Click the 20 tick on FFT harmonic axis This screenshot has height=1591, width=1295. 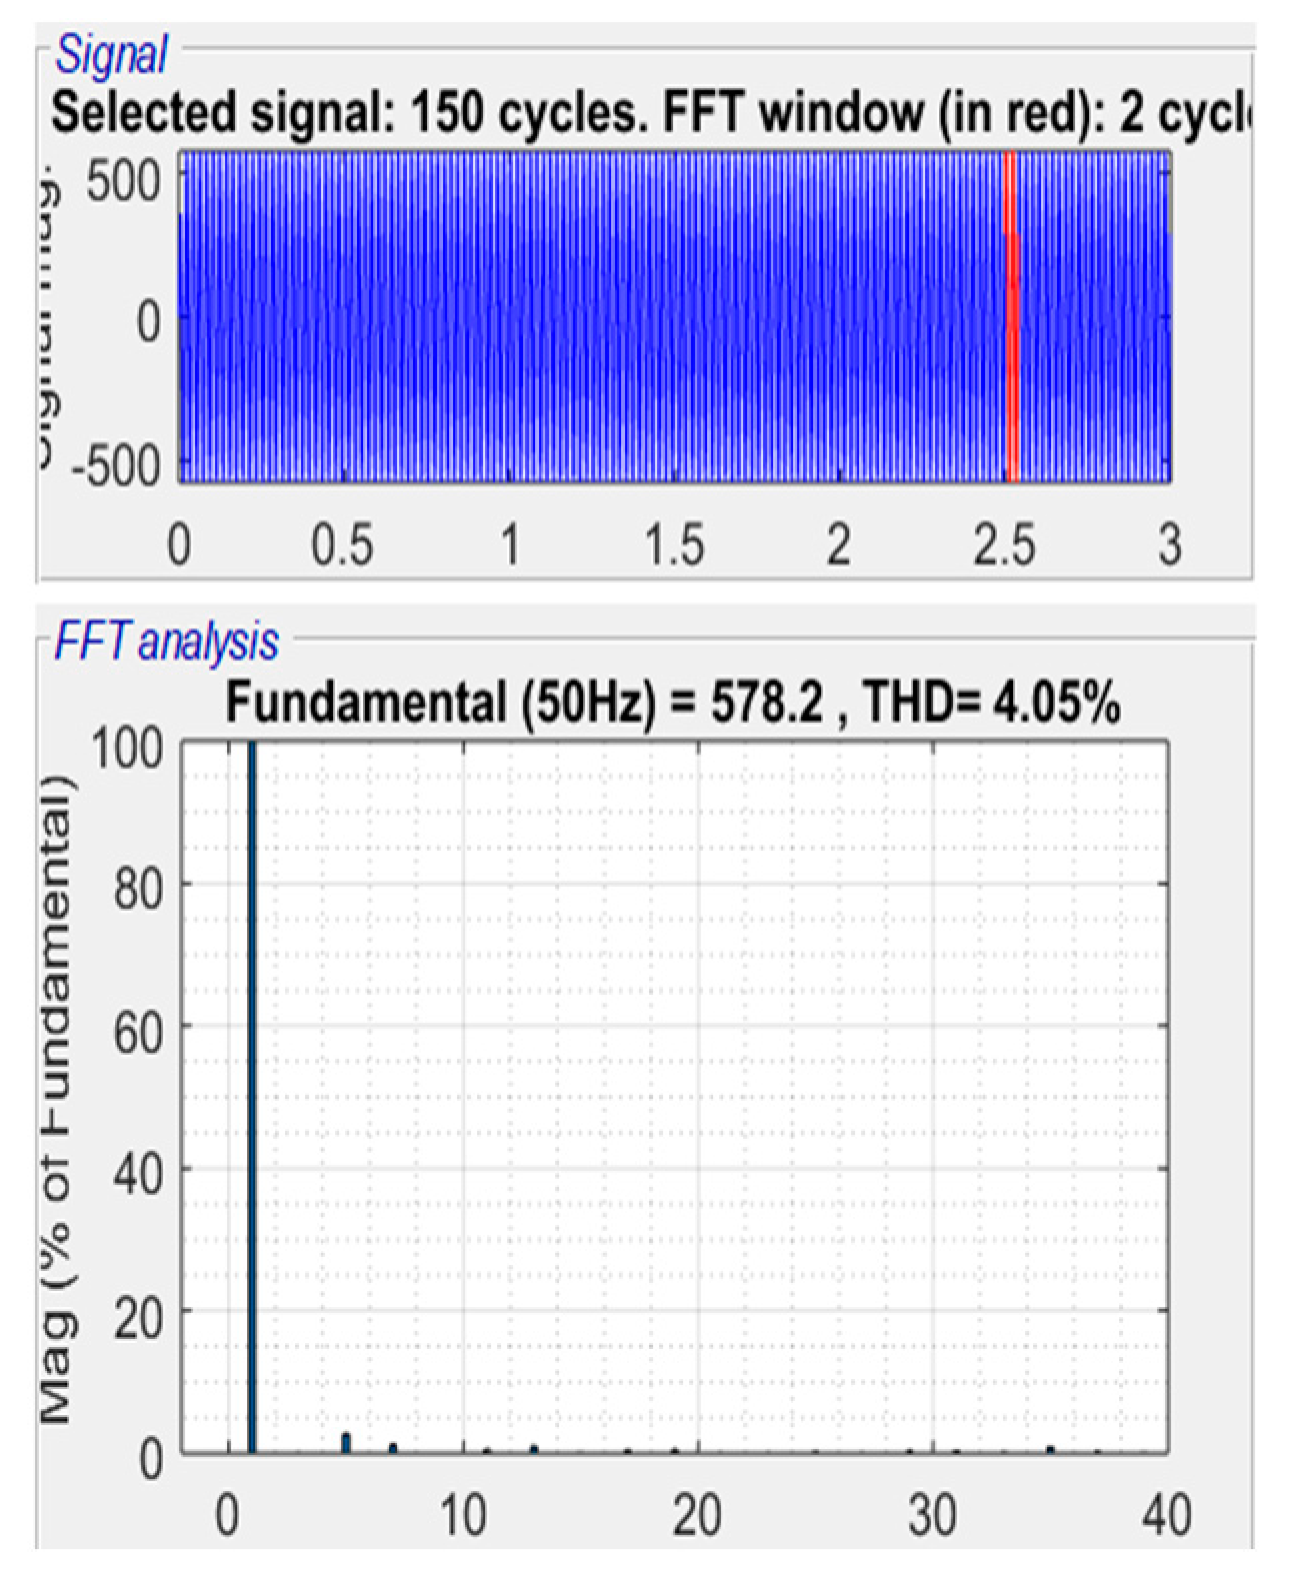pyautogui.click(x=697, y=1516)
